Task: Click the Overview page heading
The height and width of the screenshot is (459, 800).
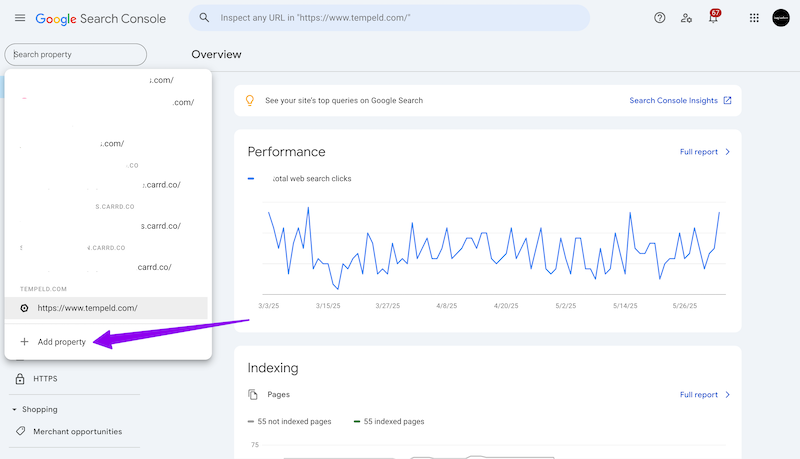Action: [216, 55]
